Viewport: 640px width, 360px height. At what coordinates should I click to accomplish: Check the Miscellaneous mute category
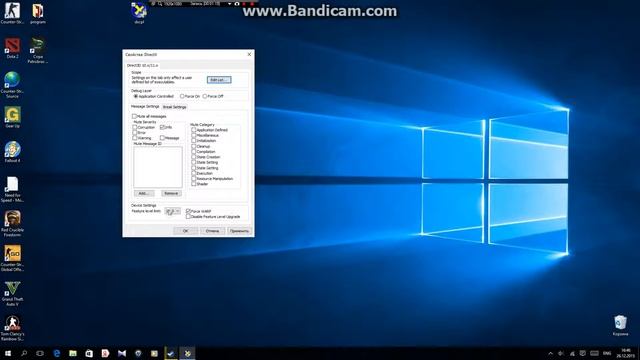(193, 135)
